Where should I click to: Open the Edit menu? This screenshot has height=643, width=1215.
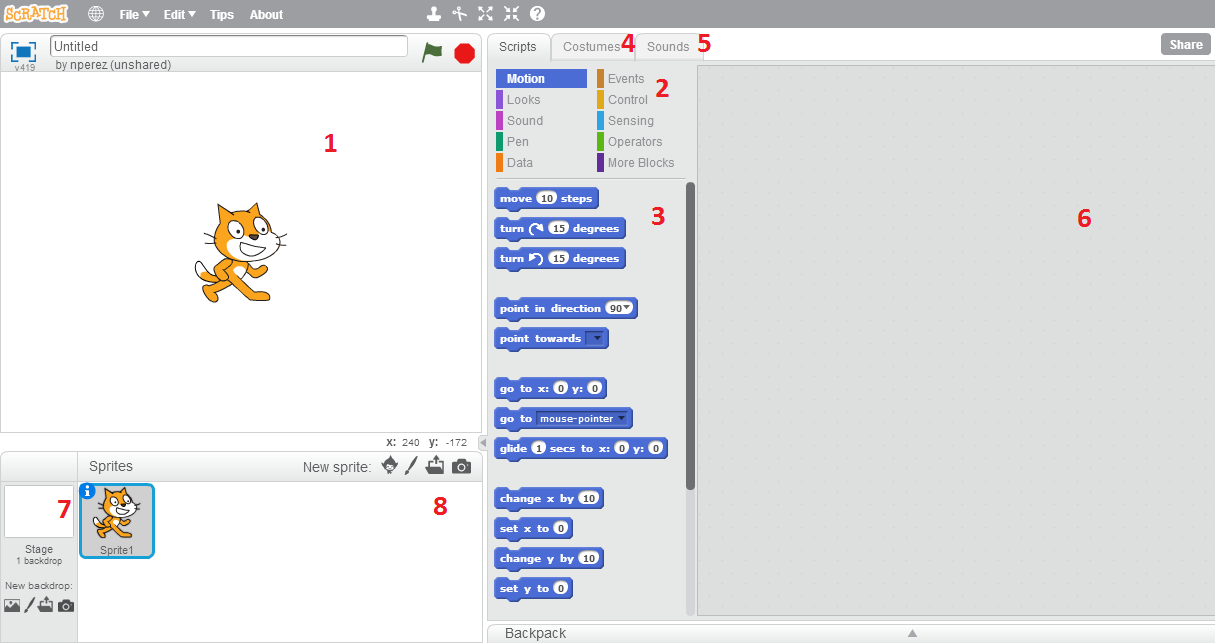coord(180,15)
